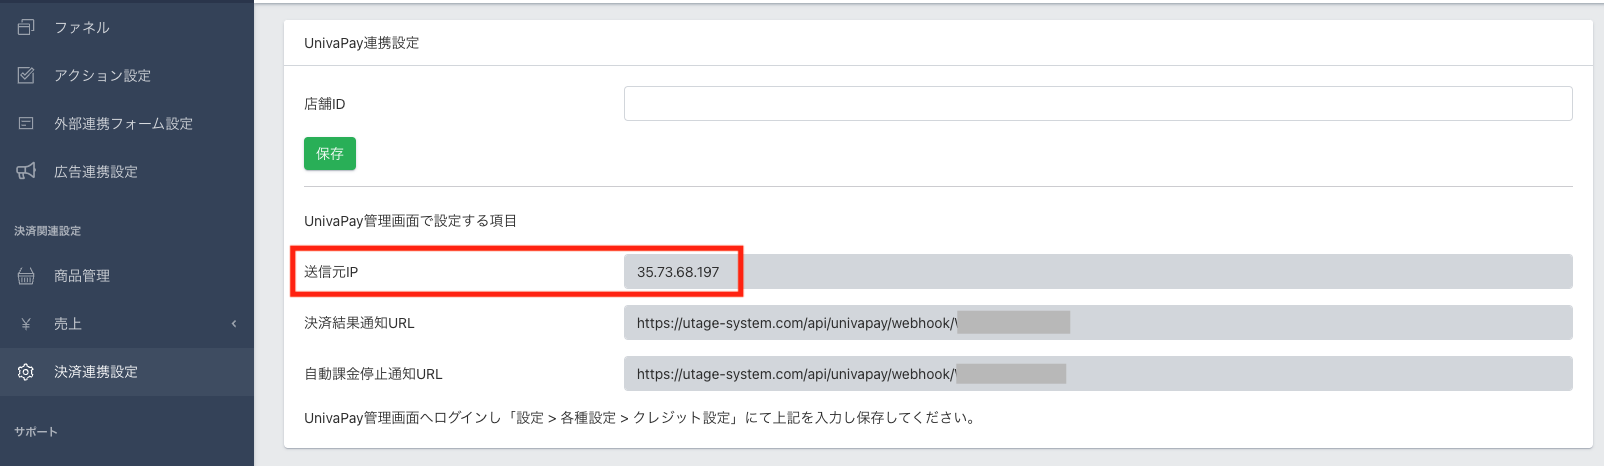The height and width of the screenshot is (466, 1604).
Task: Go to 外部連携フォーム設定 page
Action: click(x=123, y=123)
